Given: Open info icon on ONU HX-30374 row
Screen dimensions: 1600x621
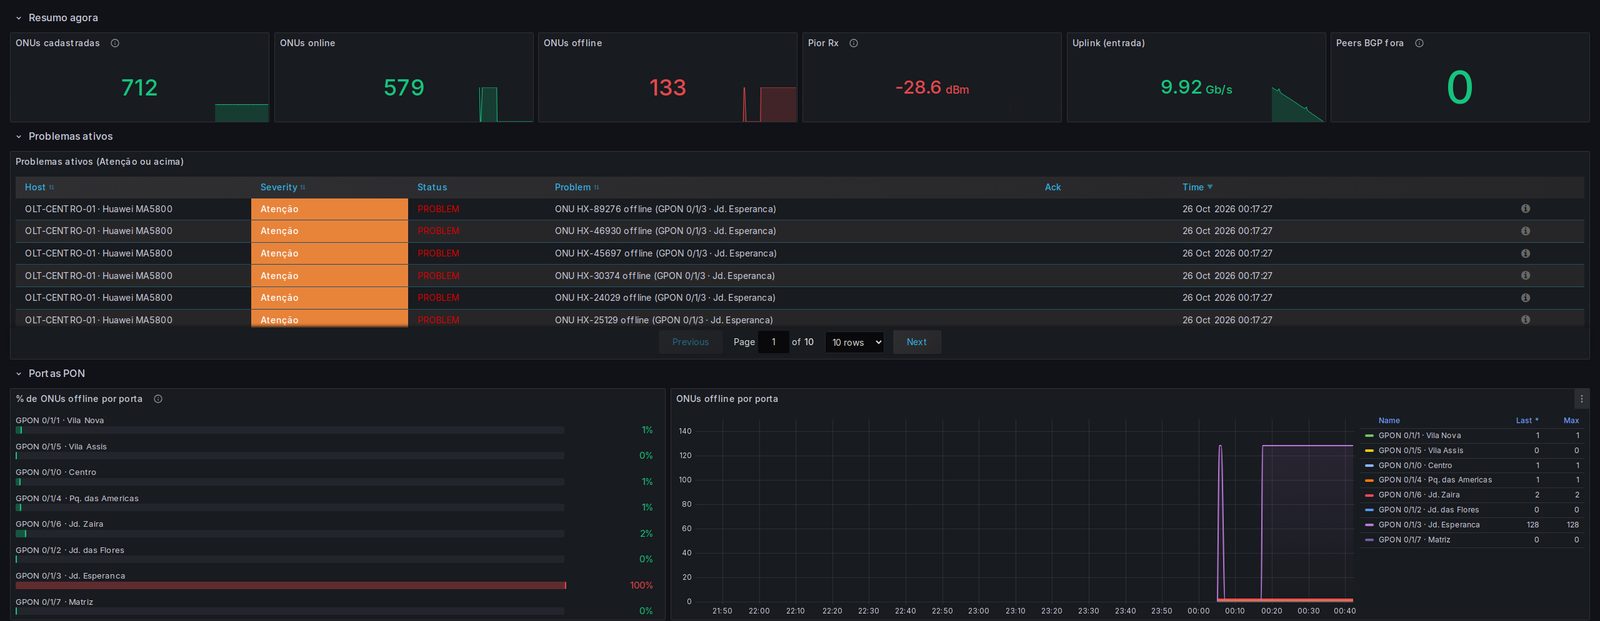Looking at the screenshot, I should tap(1525, 275).
